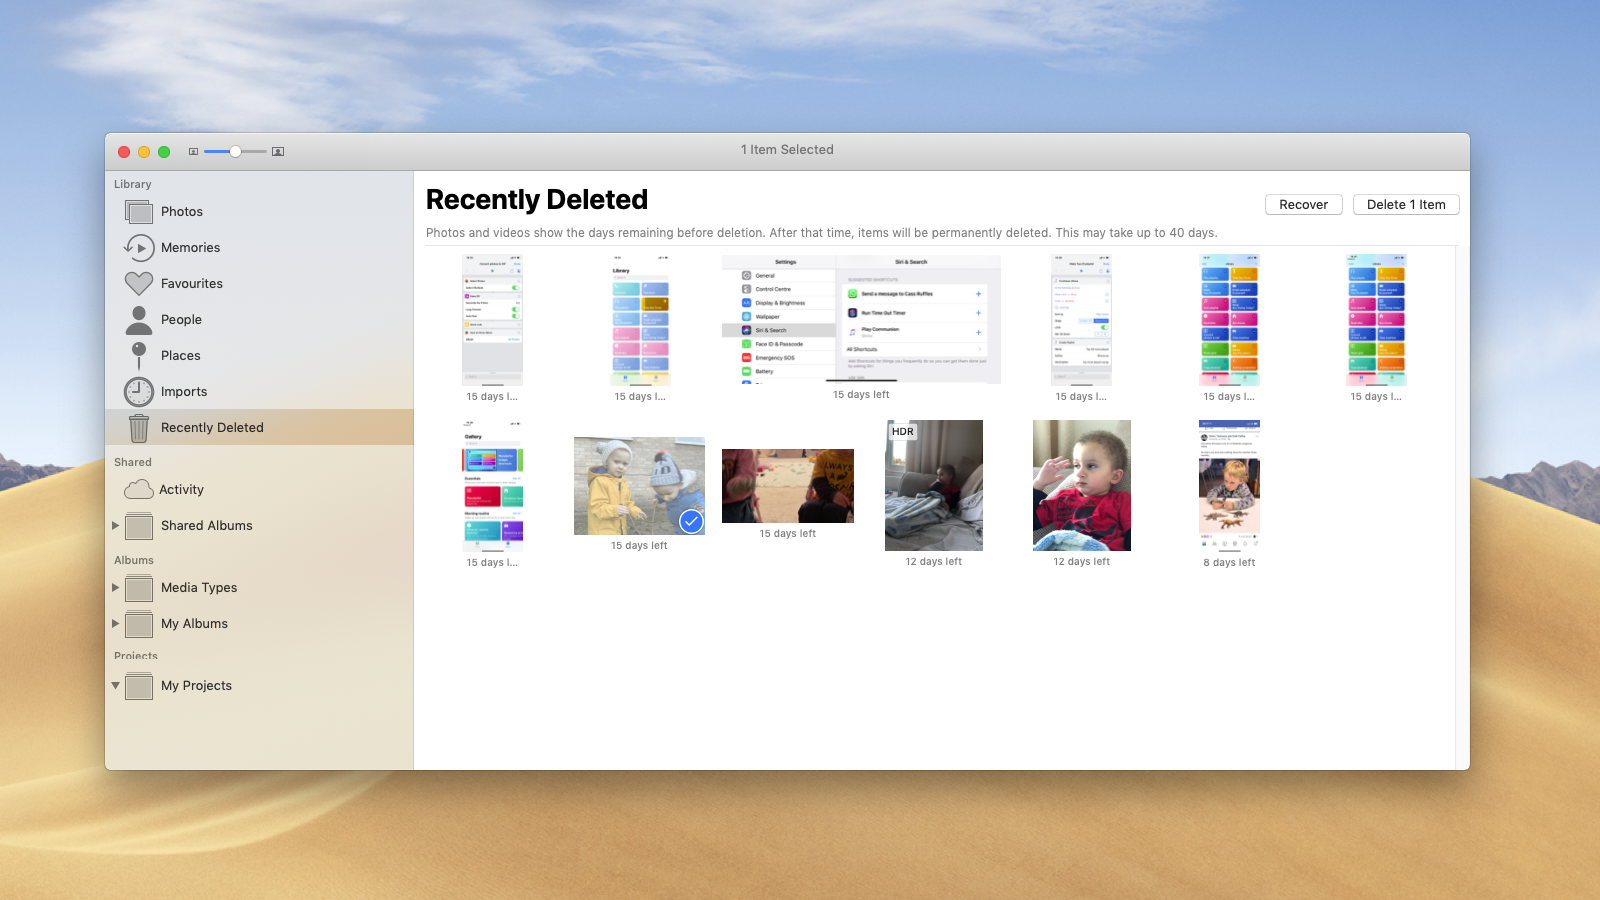1600x900 pixels.
Task: Select the People silhouette icon
Action: click(x=139, y=319)
